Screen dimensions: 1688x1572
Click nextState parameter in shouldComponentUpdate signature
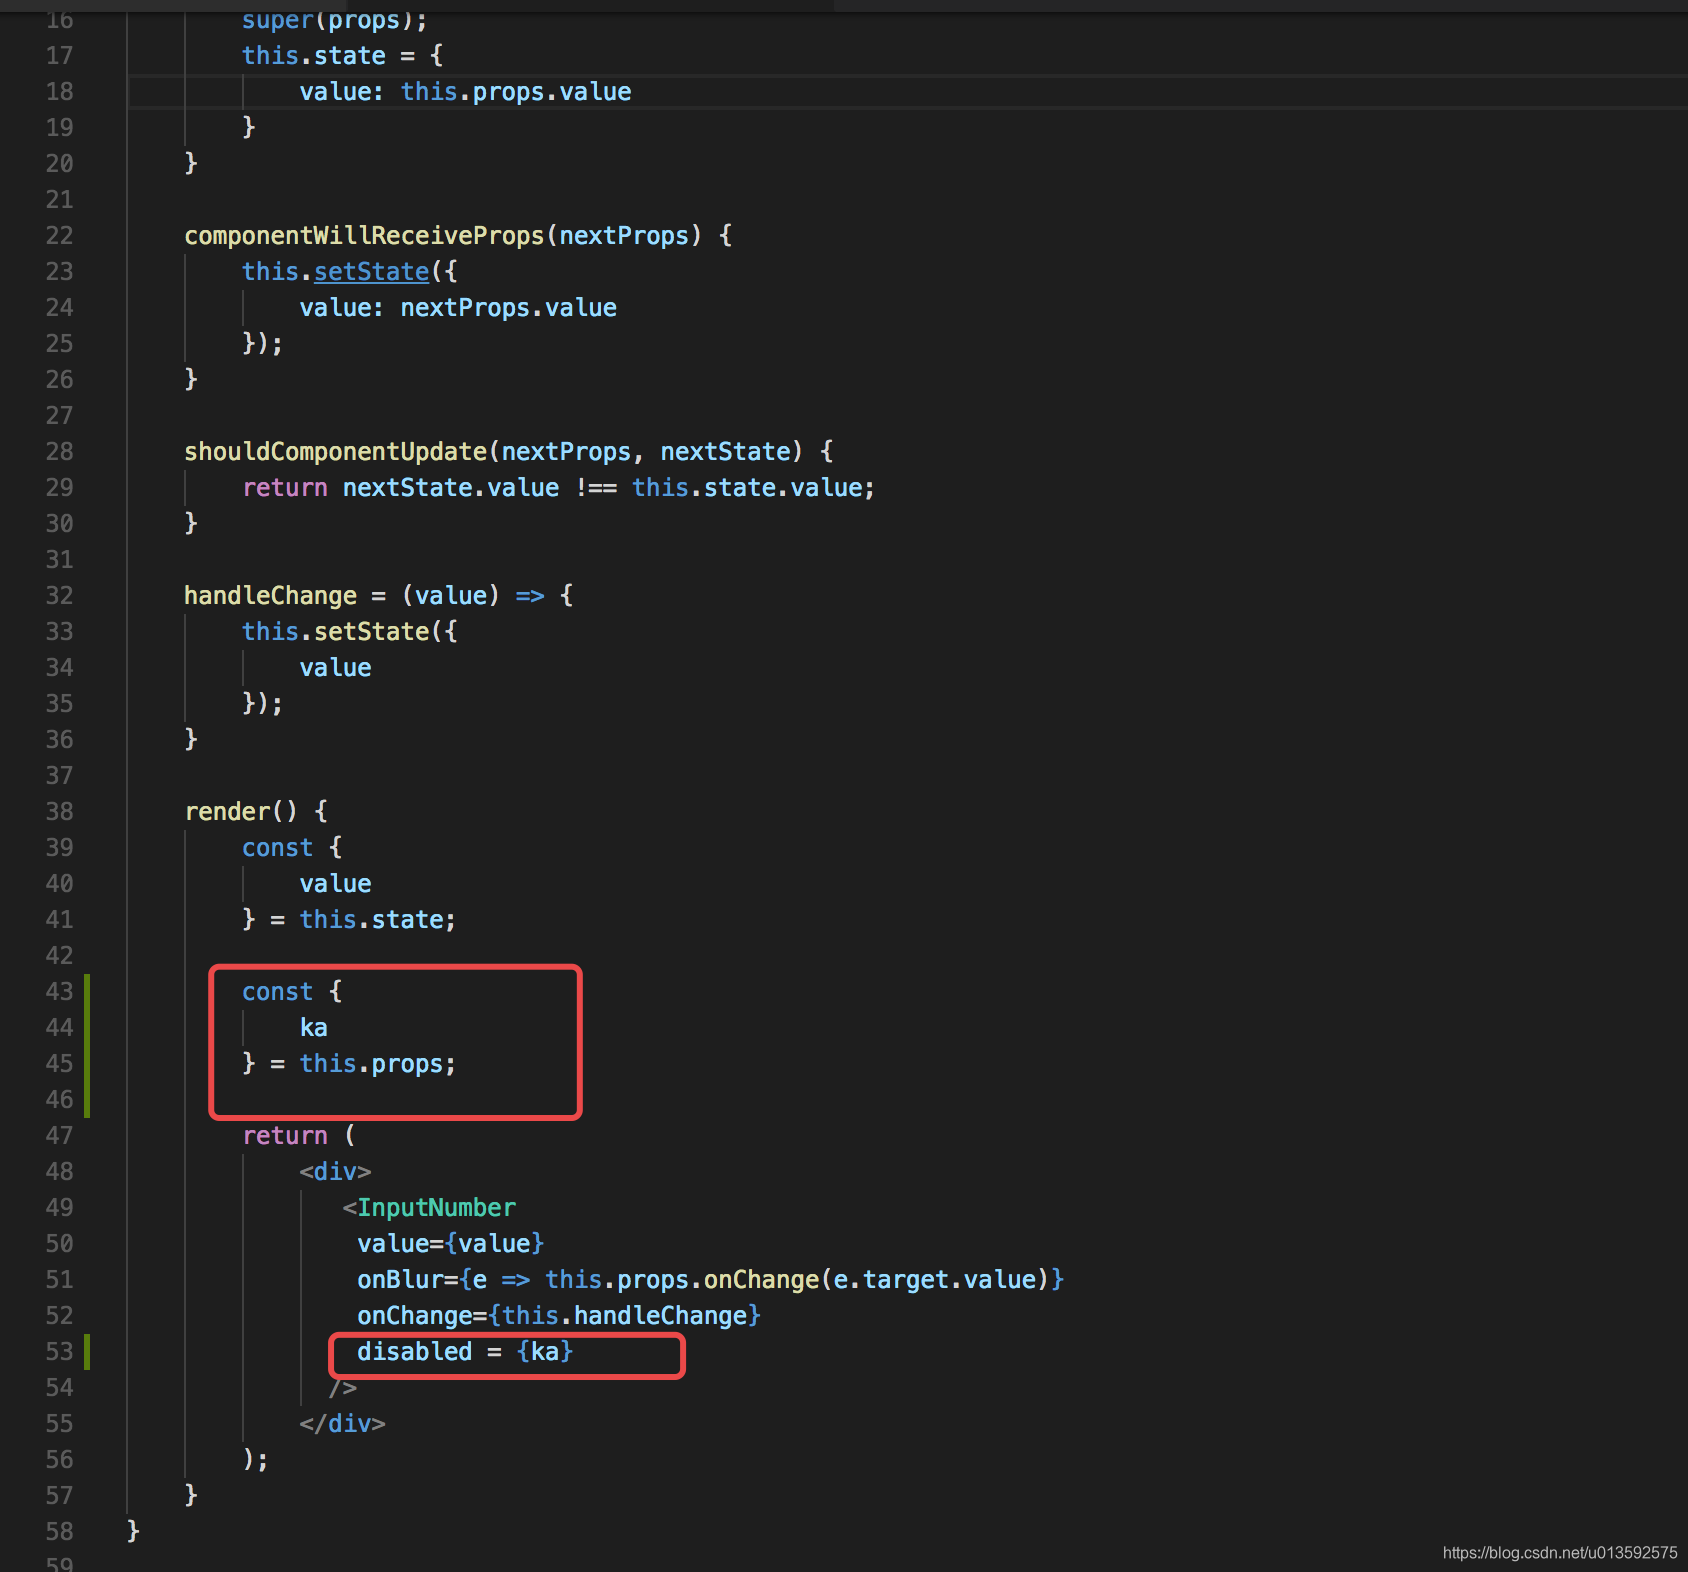click(725, 452)
